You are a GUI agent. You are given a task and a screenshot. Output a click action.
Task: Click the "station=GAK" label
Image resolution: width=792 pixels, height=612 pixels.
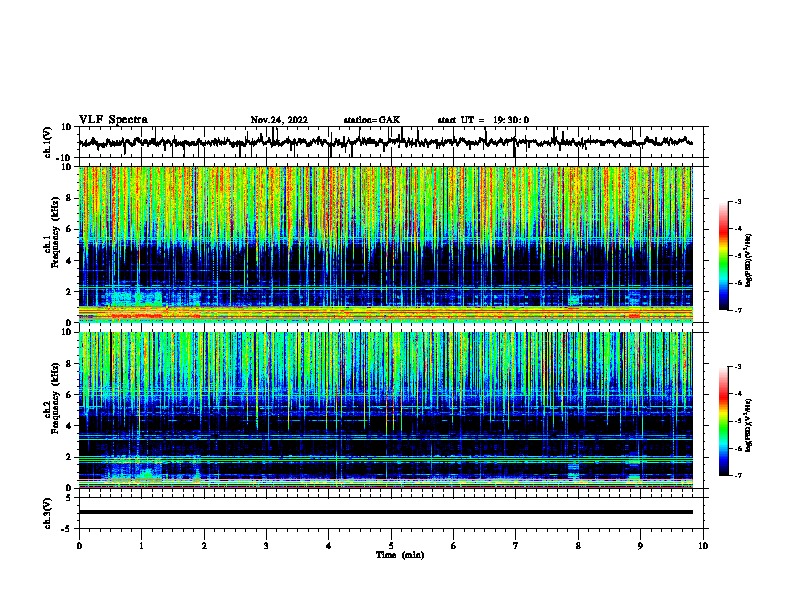372,120
